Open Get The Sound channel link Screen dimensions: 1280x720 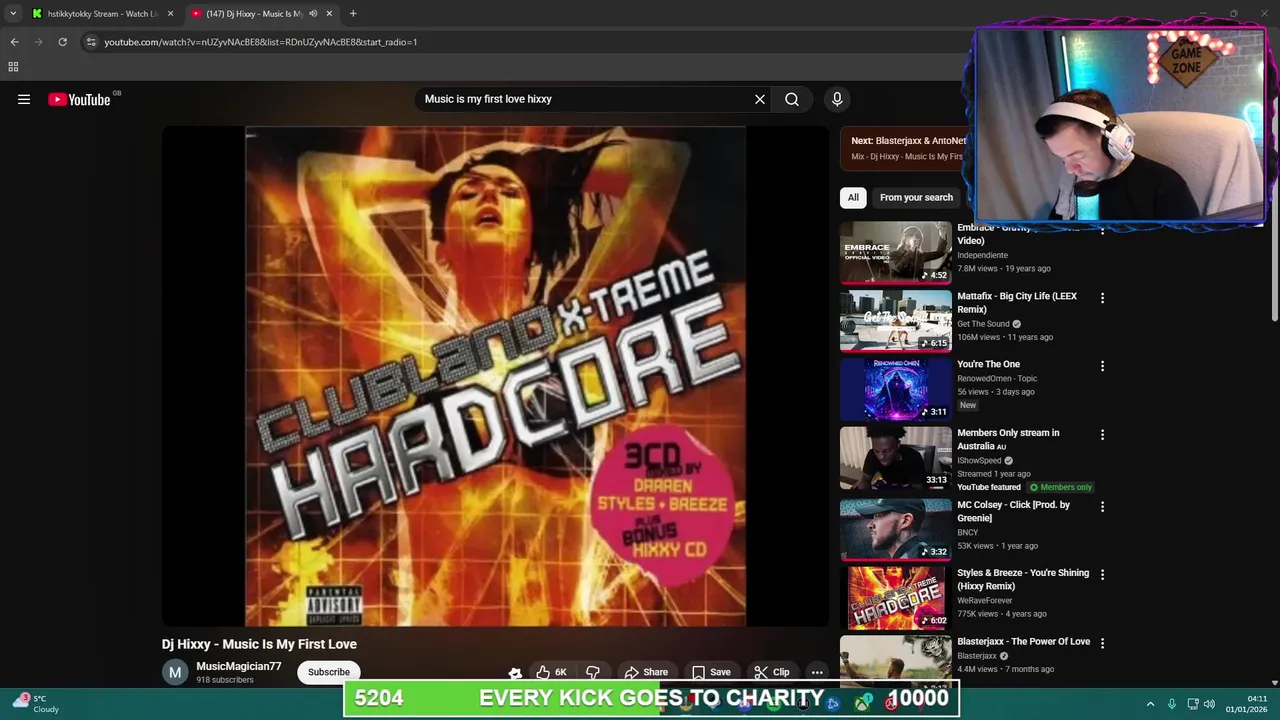point(983,324)
